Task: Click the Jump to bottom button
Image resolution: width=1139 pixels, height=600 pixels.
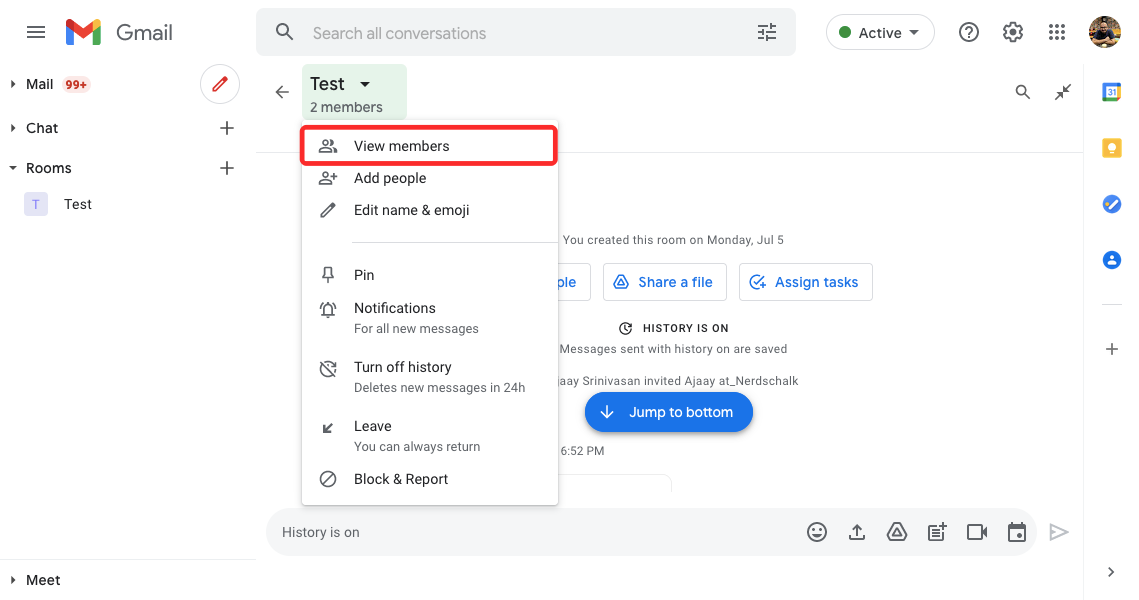Action: [668, 412]
